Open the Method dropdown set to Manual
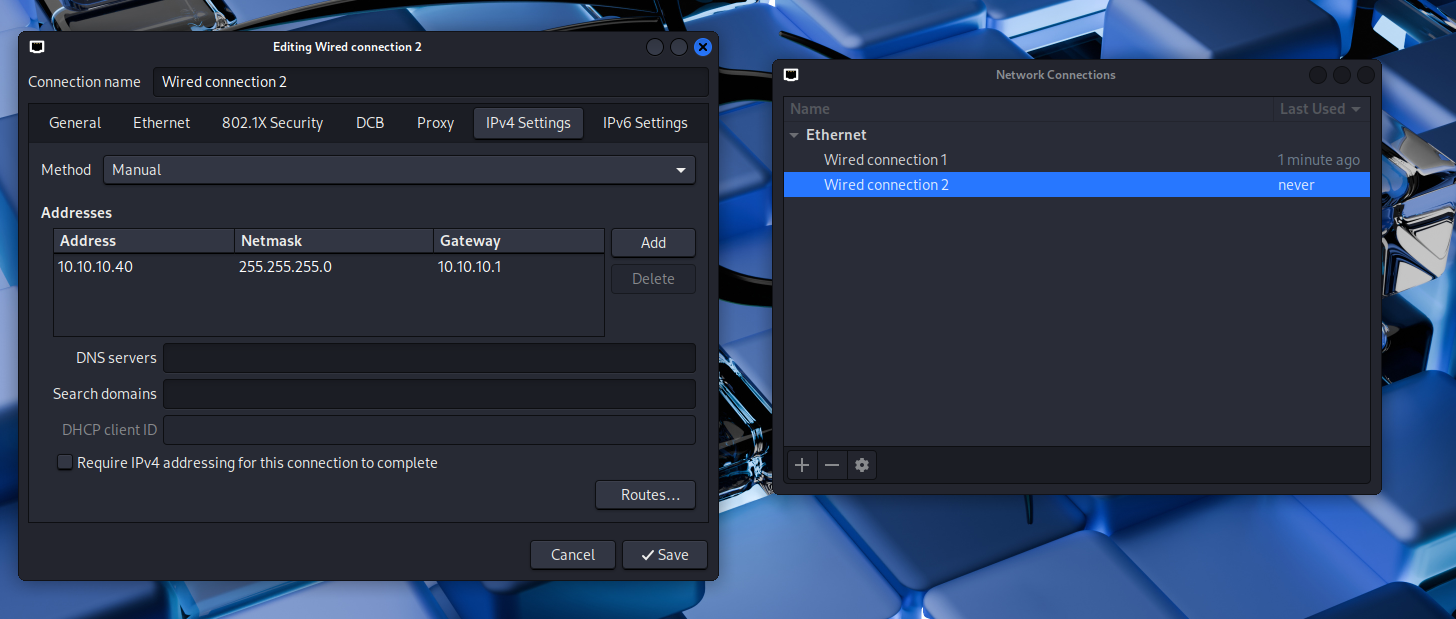Image resolution: width=1456 pixels, height=619 pixels. [x=399, y=170]
